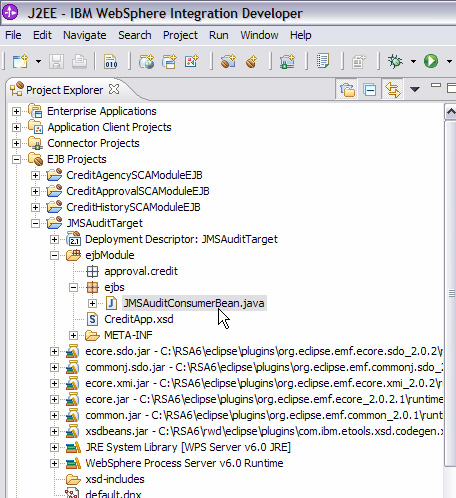Click the New Web Project globe icon

click(x=147, y=61)
